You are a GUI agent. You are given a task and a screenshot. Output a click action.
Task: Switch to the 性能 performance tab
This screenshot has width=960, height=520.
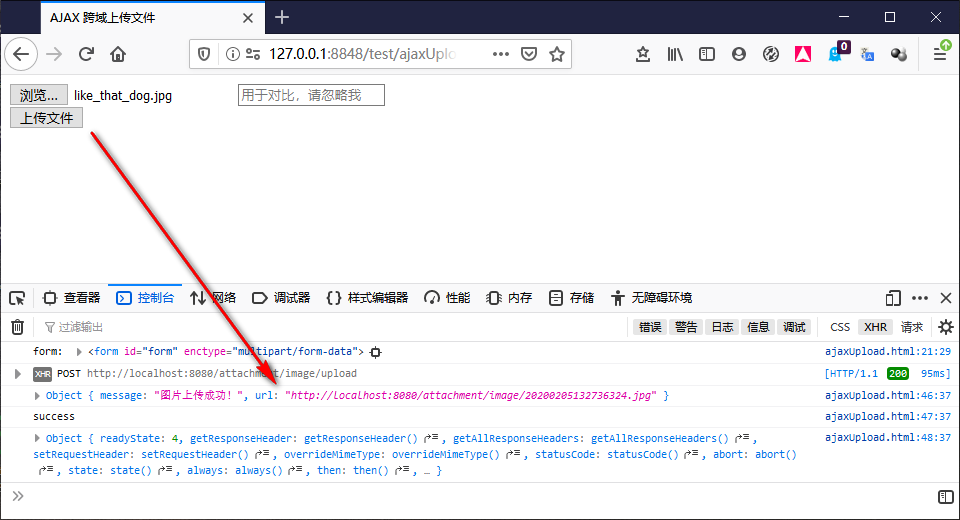click(x=447, y=298)
